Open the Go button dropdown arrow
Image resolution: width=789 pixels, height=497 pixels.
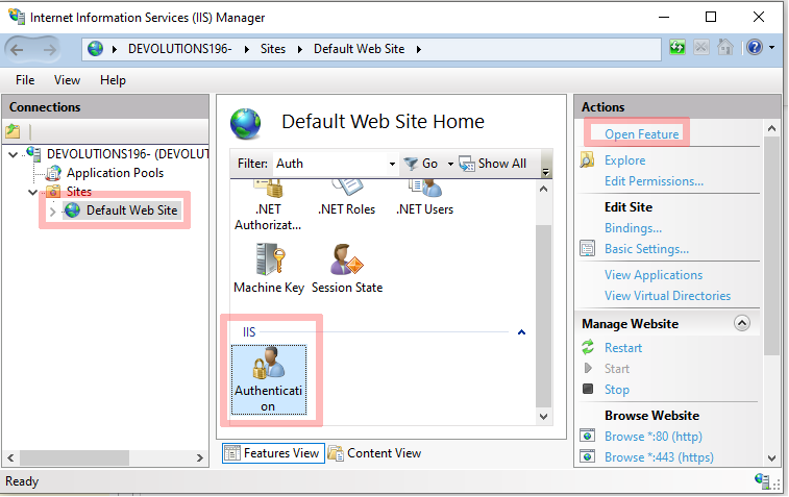click(x=450, y=164)
